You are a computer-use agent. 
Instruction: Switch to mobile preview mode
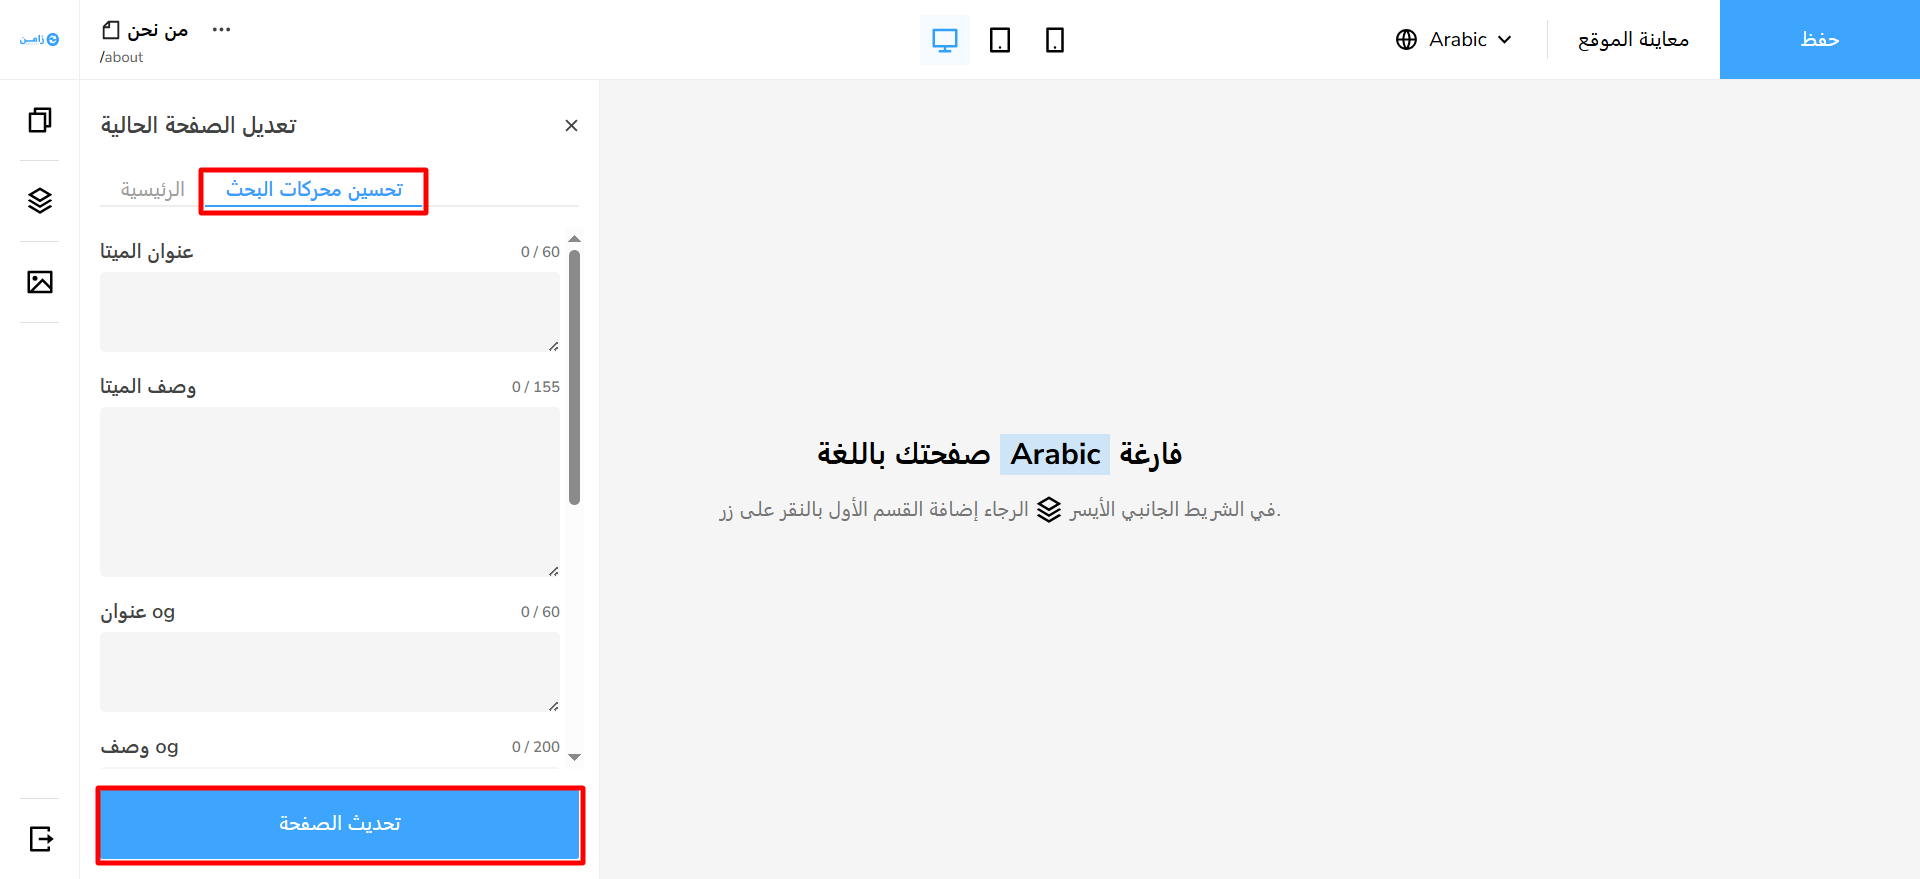coord(1054,40)
